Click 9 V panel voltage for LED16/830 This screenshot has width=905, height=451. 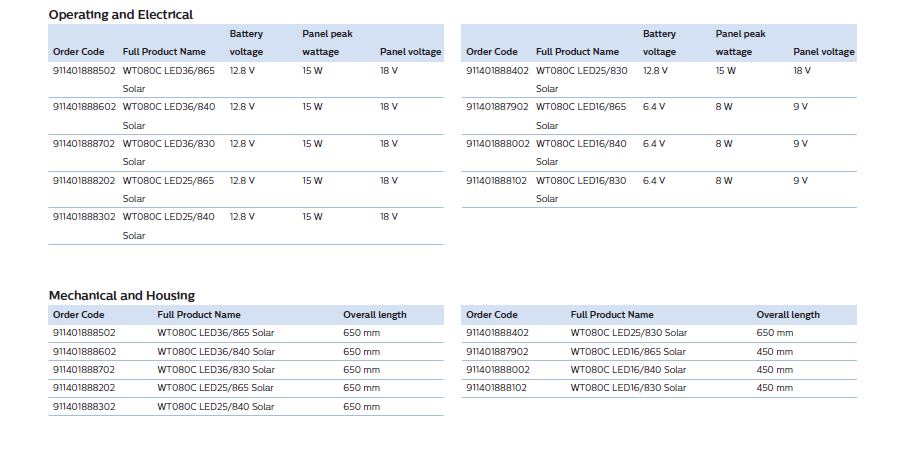click(801, 180)
